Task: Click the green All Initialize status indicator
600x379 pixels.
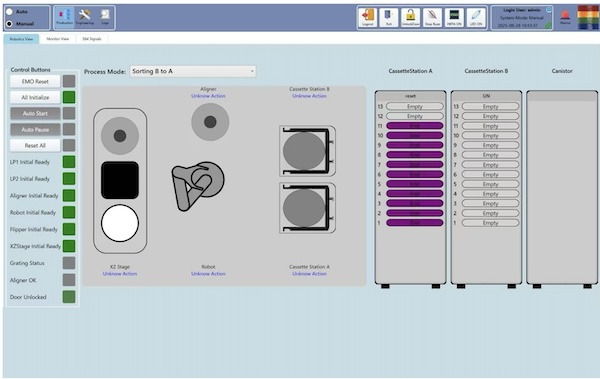Action: coord(69,97)
